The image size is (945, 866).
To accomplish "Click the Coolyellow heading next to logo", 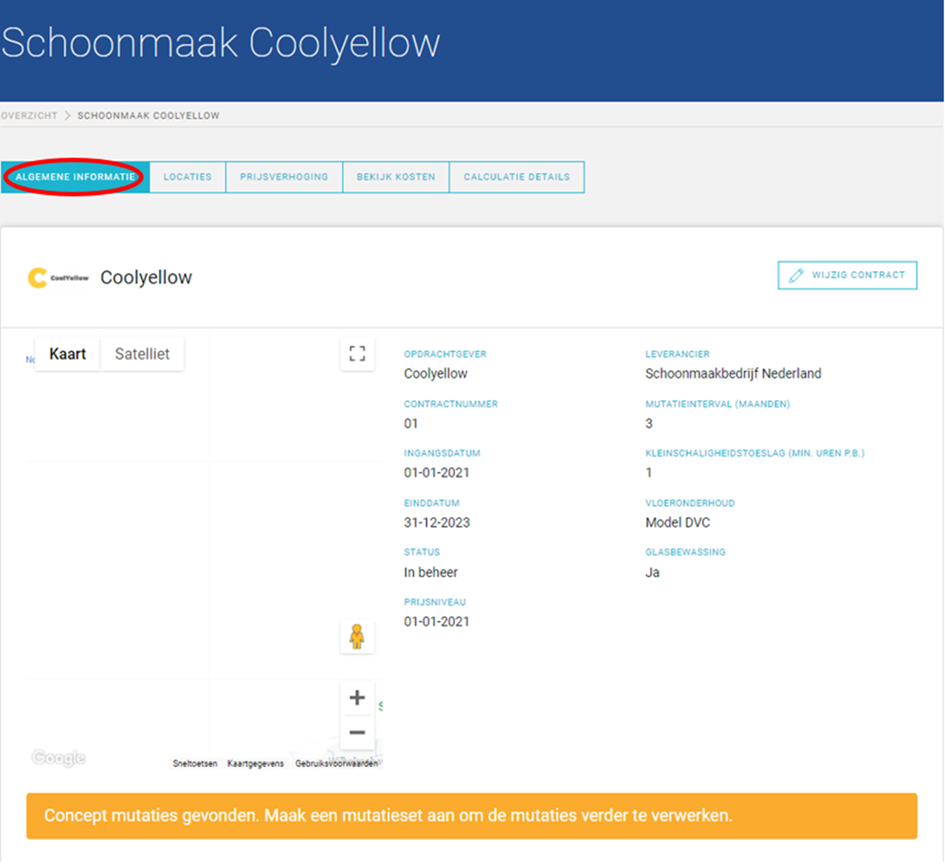I will pyautogui.click(x=146, y=277).
